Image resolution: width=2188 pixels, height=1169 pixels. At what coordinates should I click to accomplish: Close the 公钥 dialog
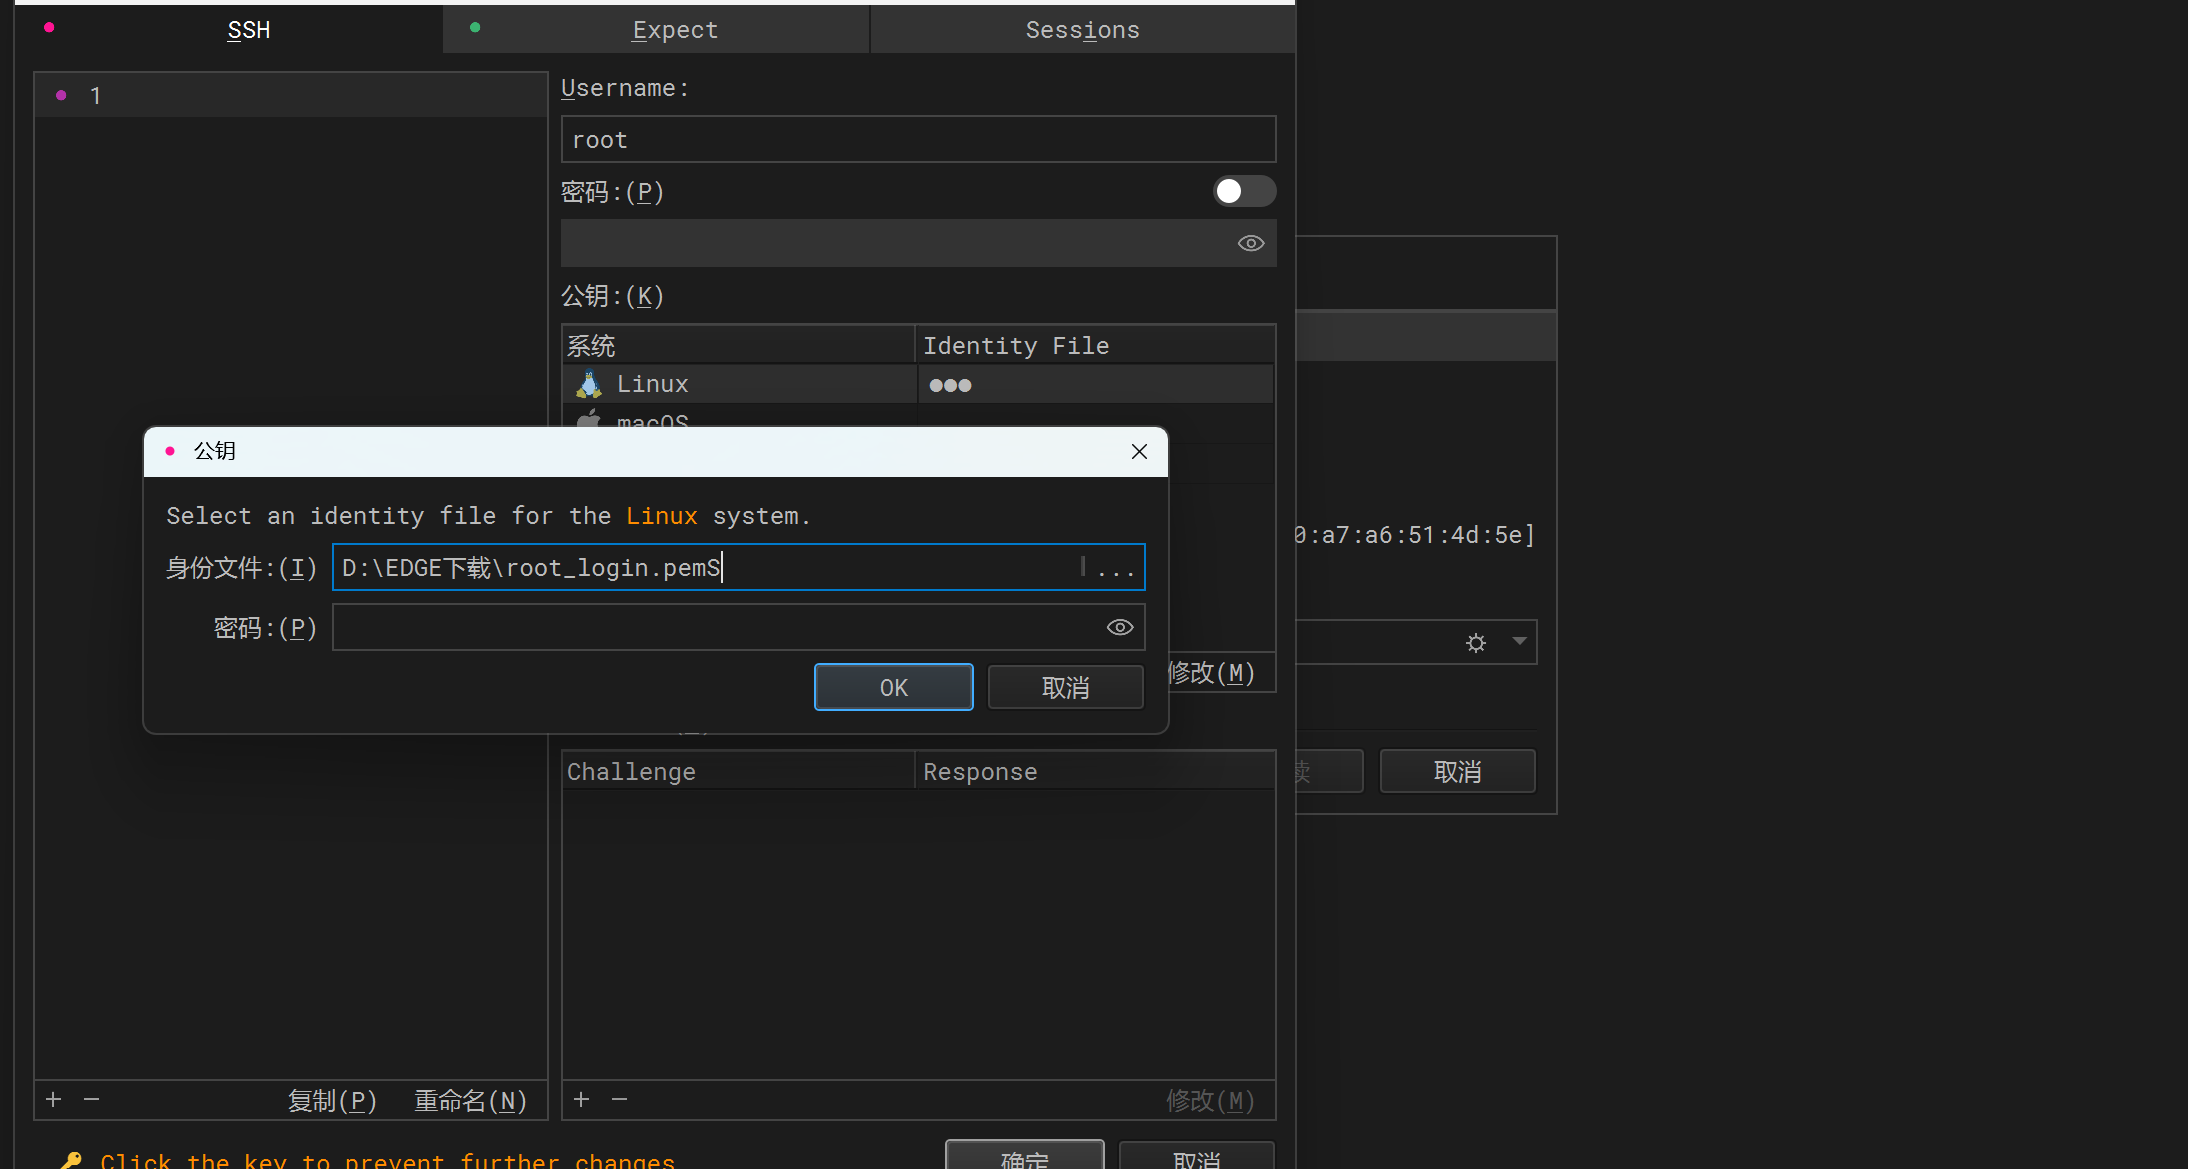(1139, 452)
